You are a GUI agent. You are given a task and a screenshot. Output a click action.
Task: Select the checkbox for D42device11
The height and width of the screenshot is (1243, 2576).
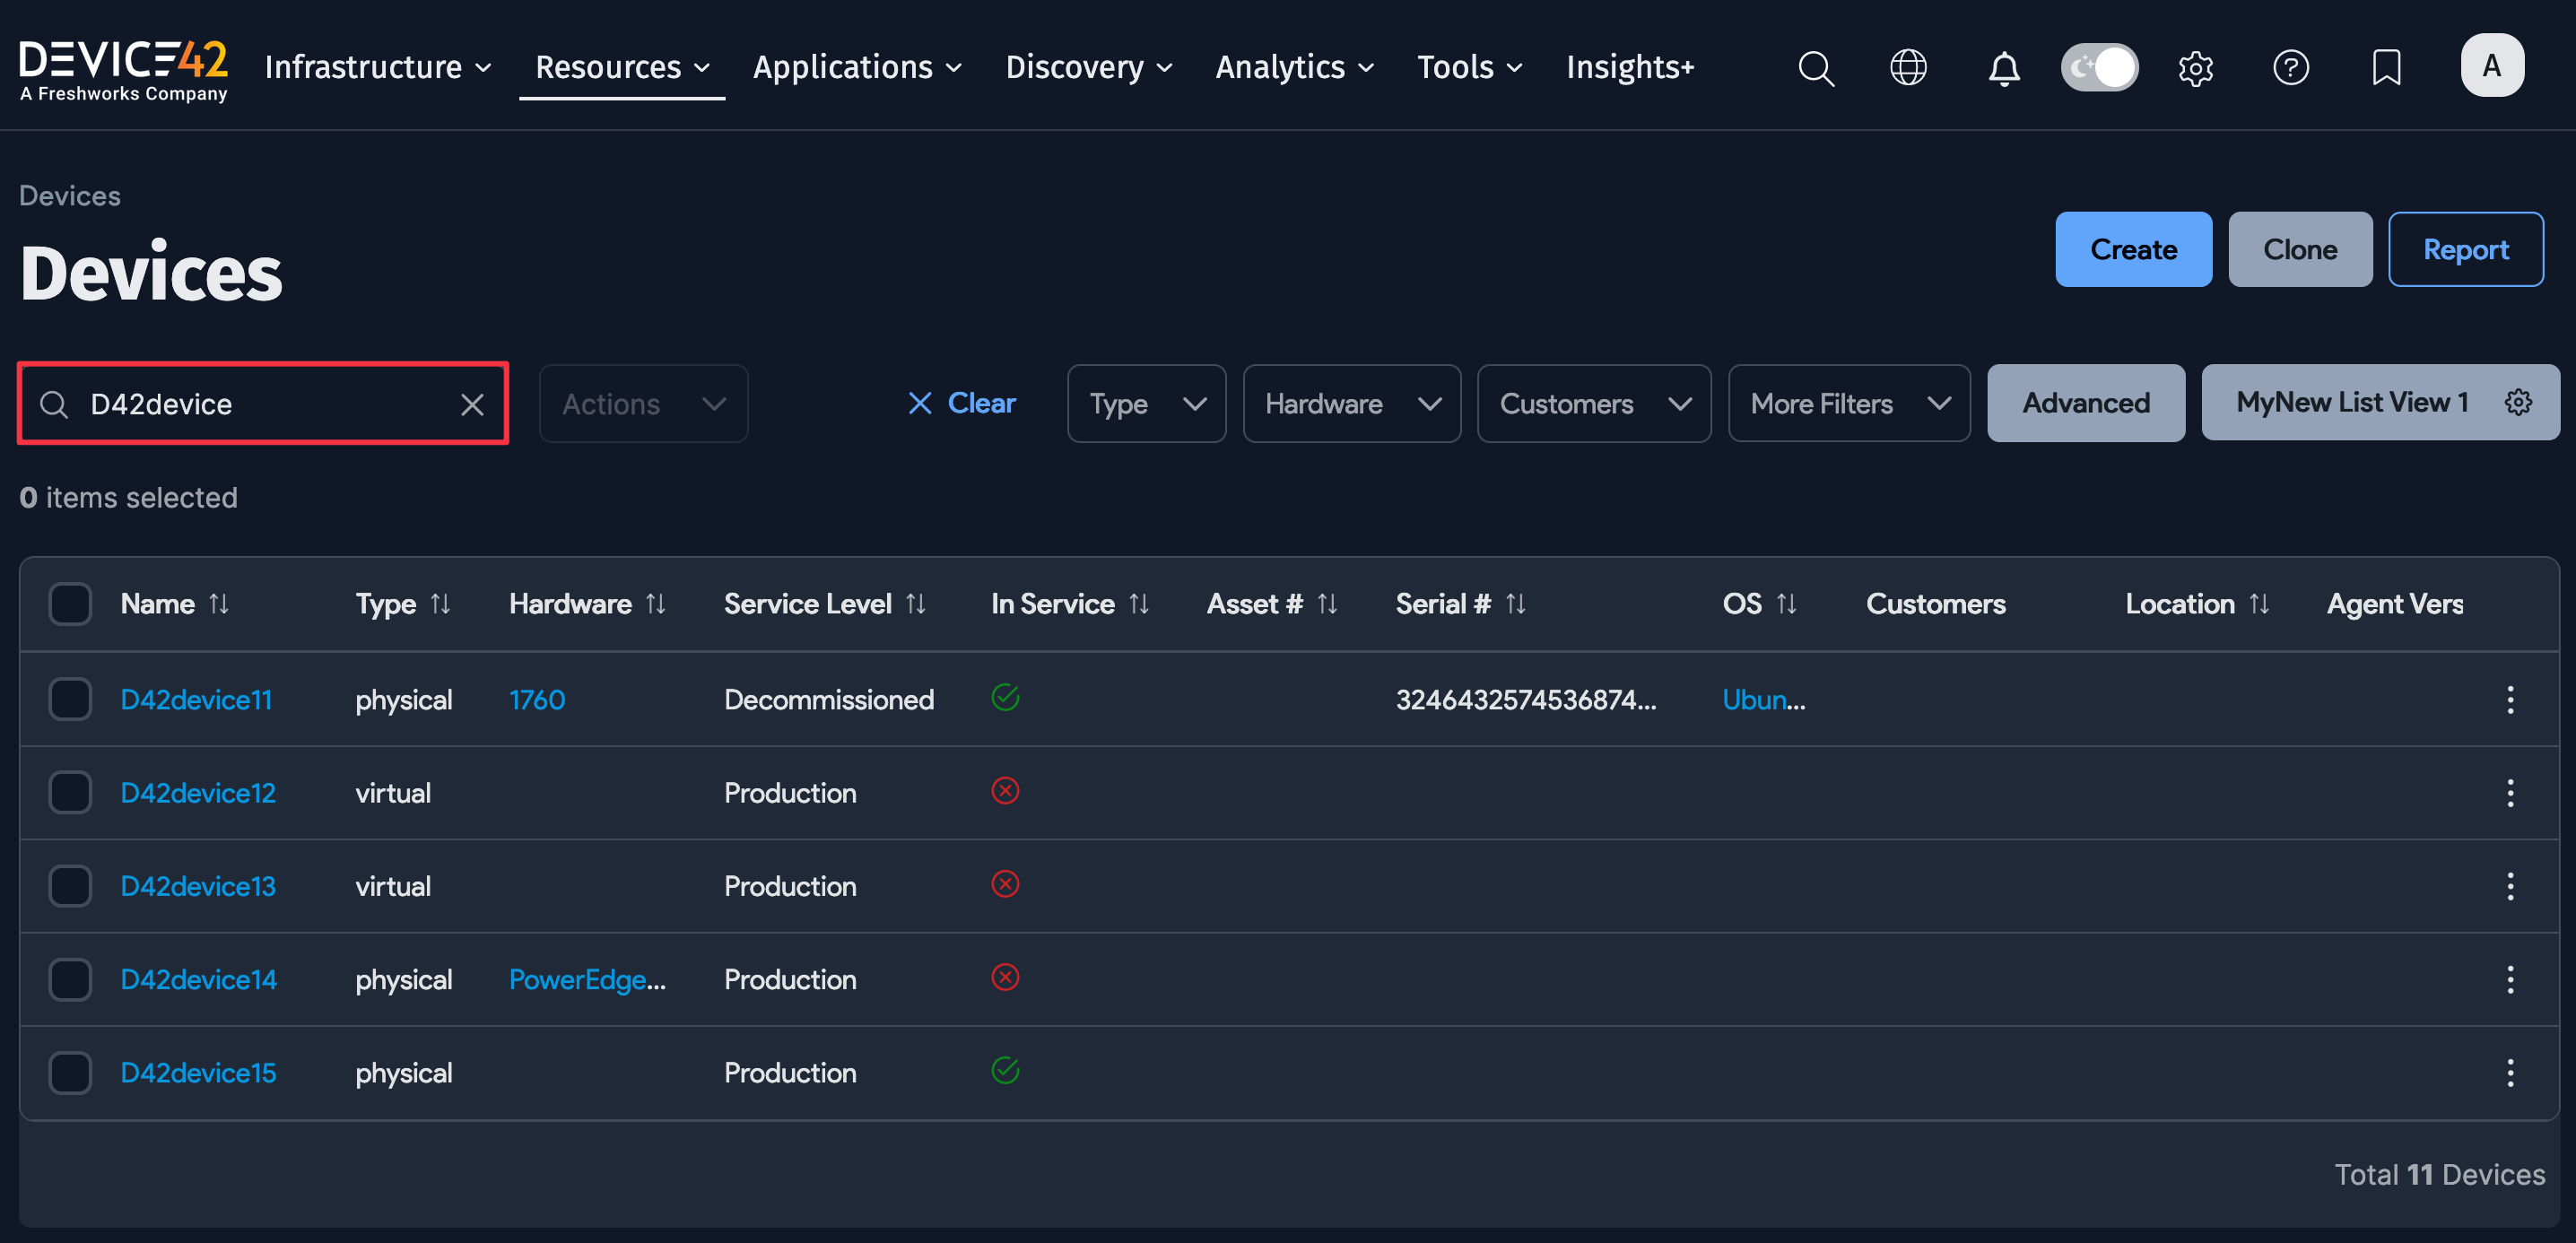[x=69, y=699]
